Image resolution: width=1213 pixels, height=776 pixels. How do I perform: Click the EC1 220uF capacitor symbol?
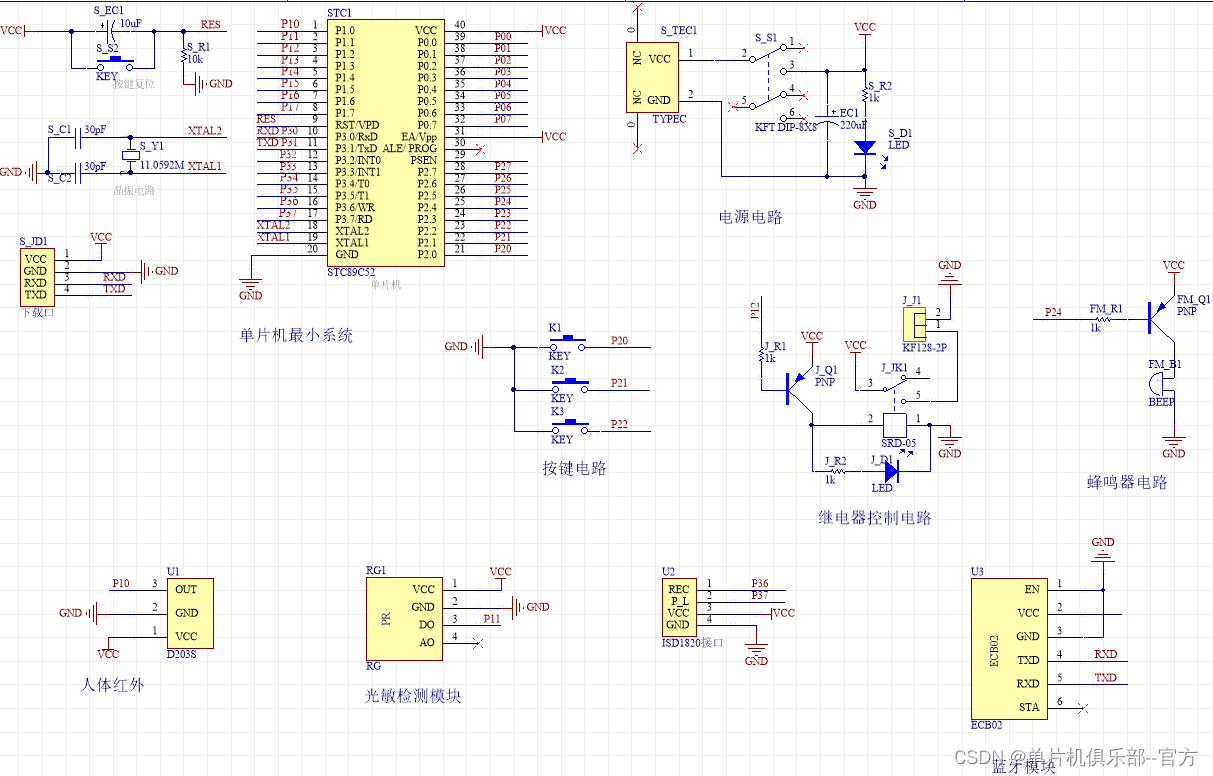pos(827,118)
